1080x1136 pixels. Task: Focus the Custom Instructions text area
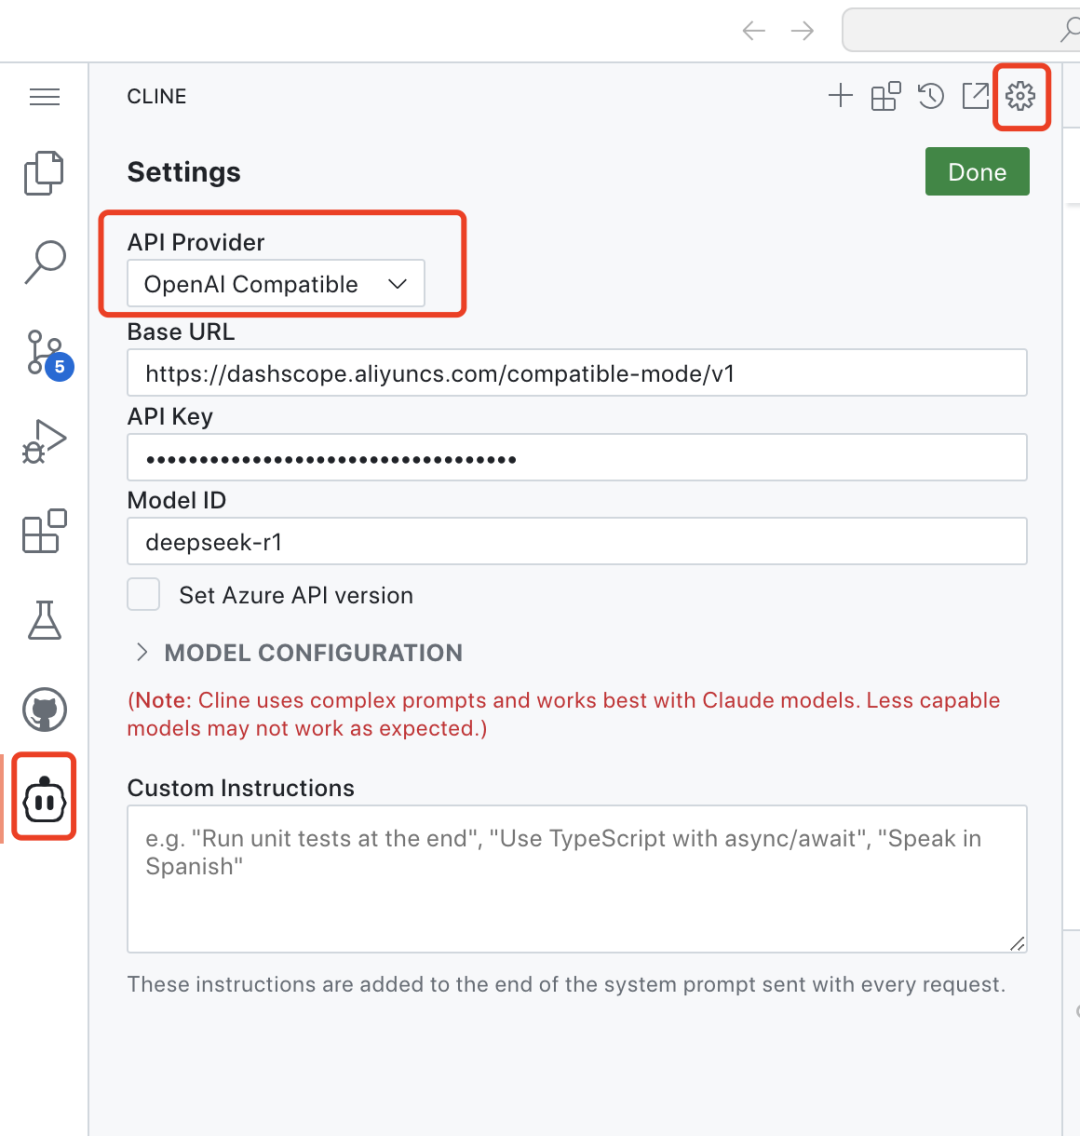[577, 878]
